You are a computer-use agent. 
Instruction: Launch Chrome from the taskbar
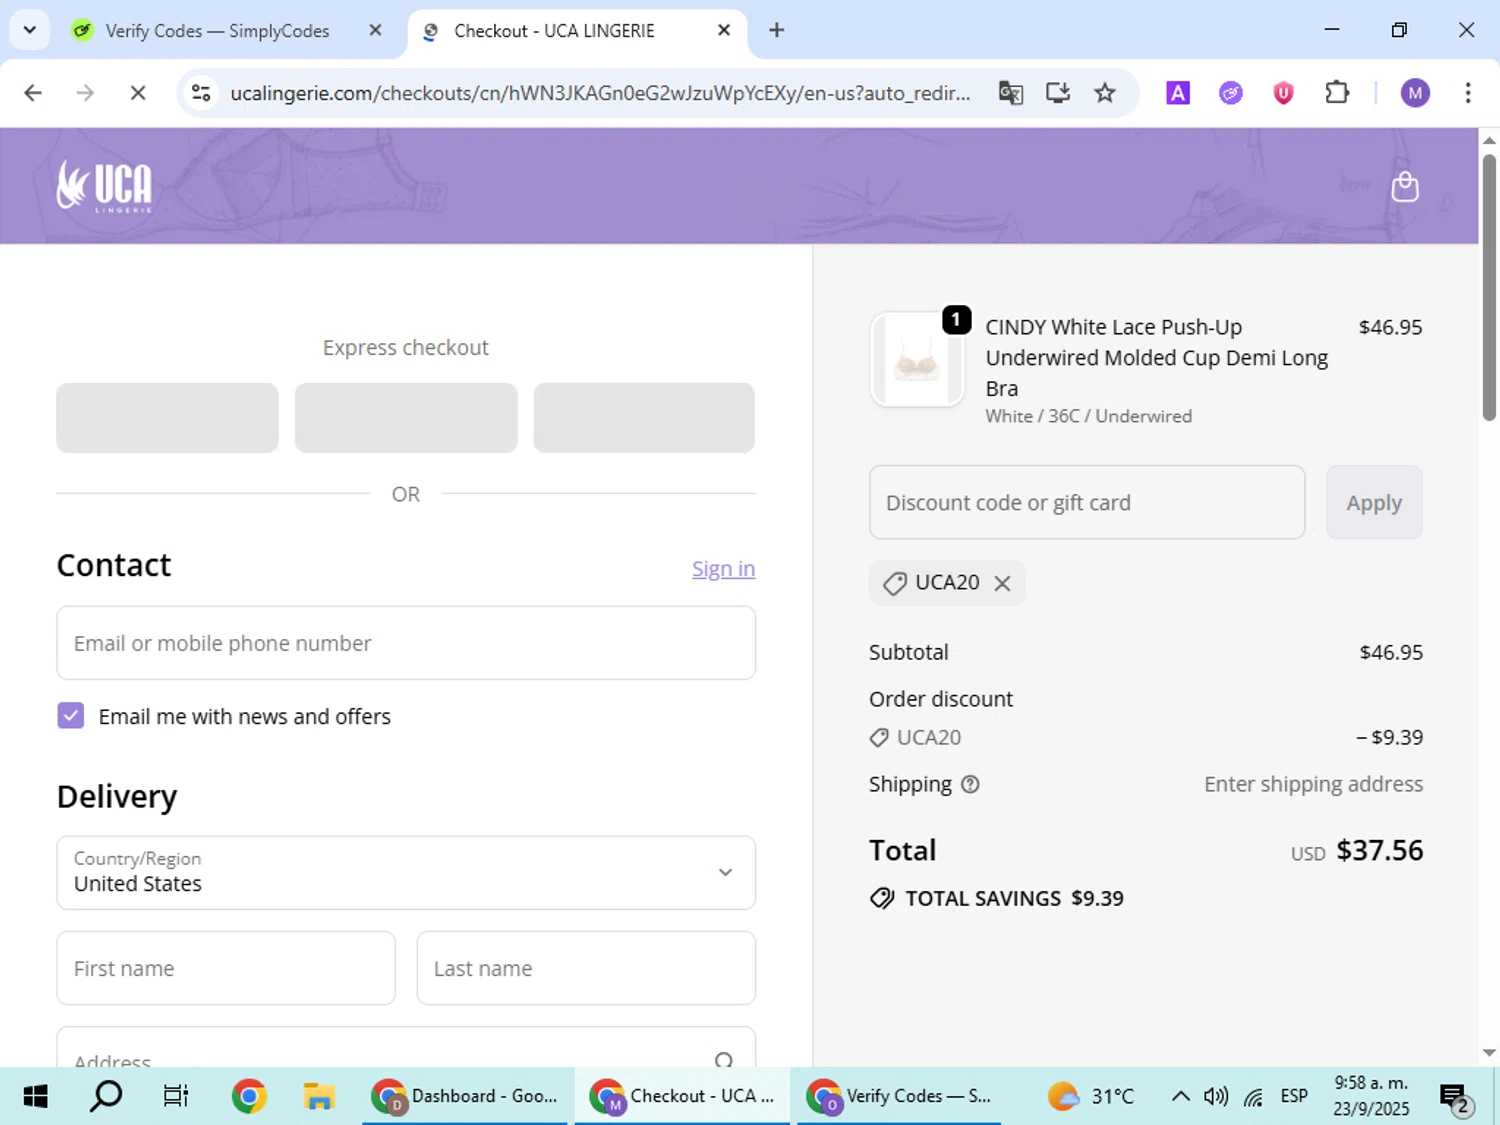click(249, 1097)
